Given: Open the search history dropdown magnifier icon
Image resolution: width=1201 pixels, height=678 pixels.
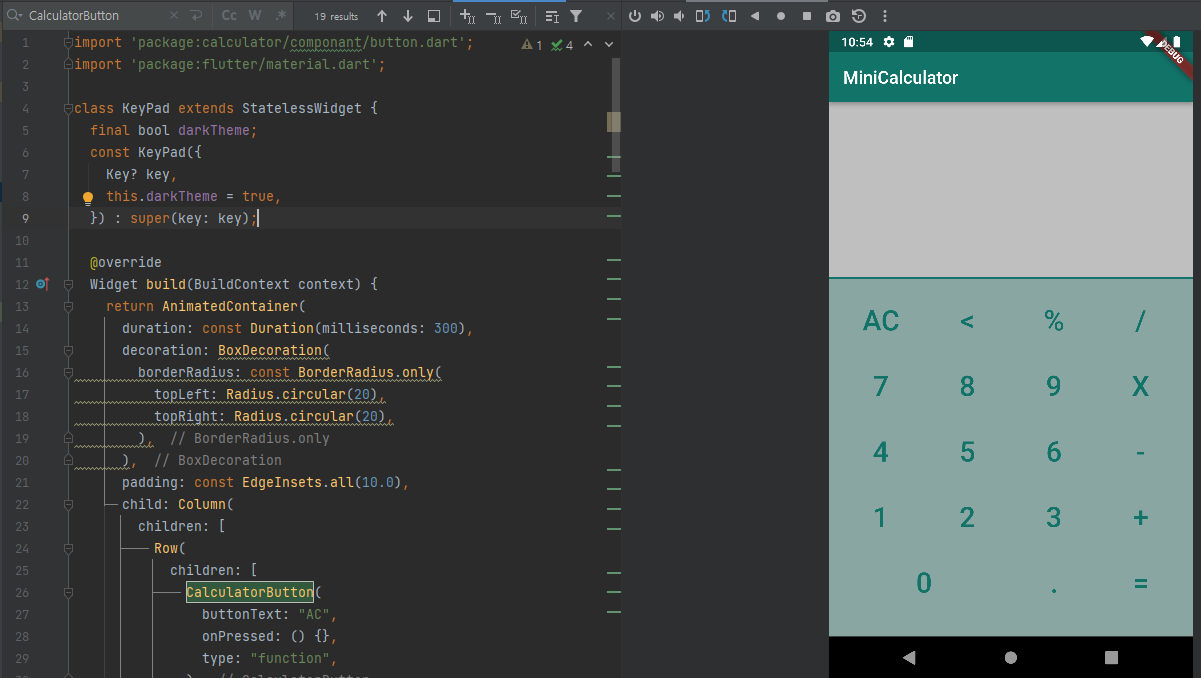Looking at the screenshot, I should (14, 16).
